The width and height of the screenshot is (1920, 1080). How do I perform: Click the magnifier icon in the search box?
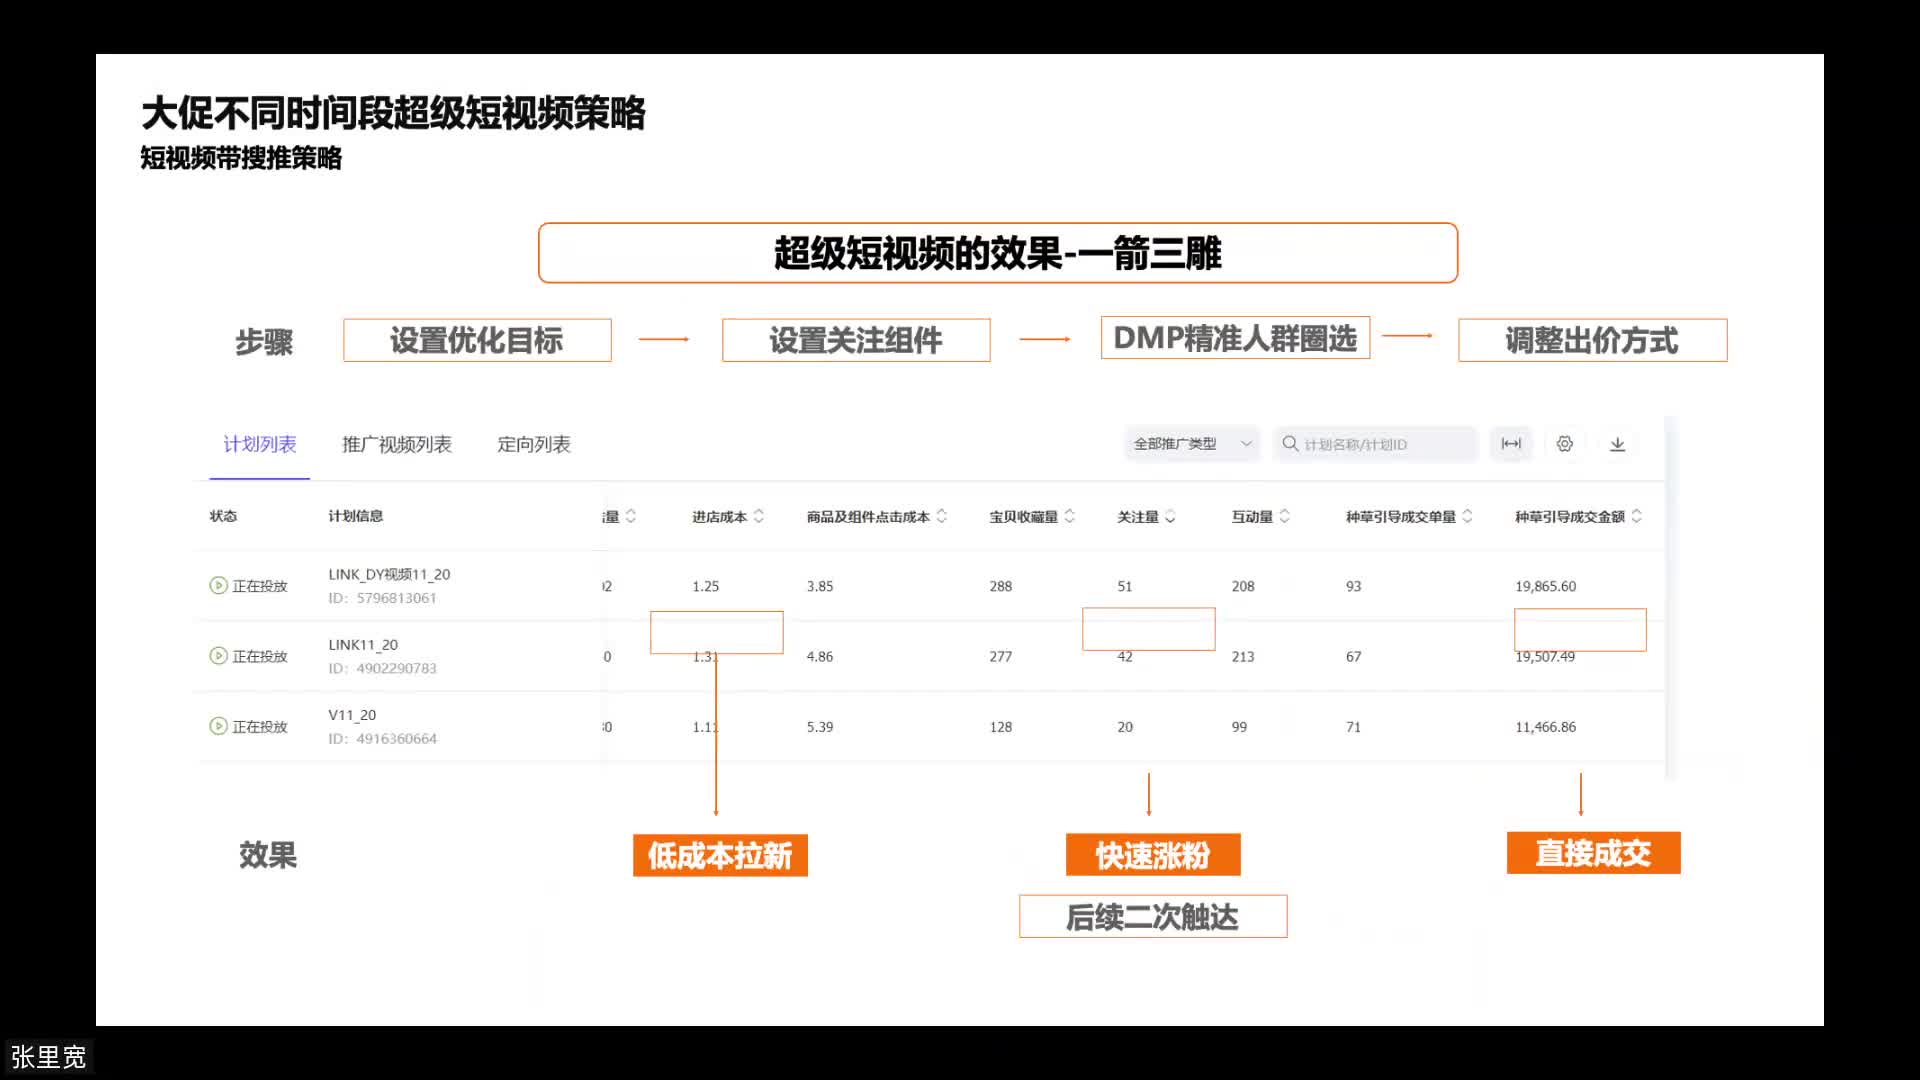1291,444
